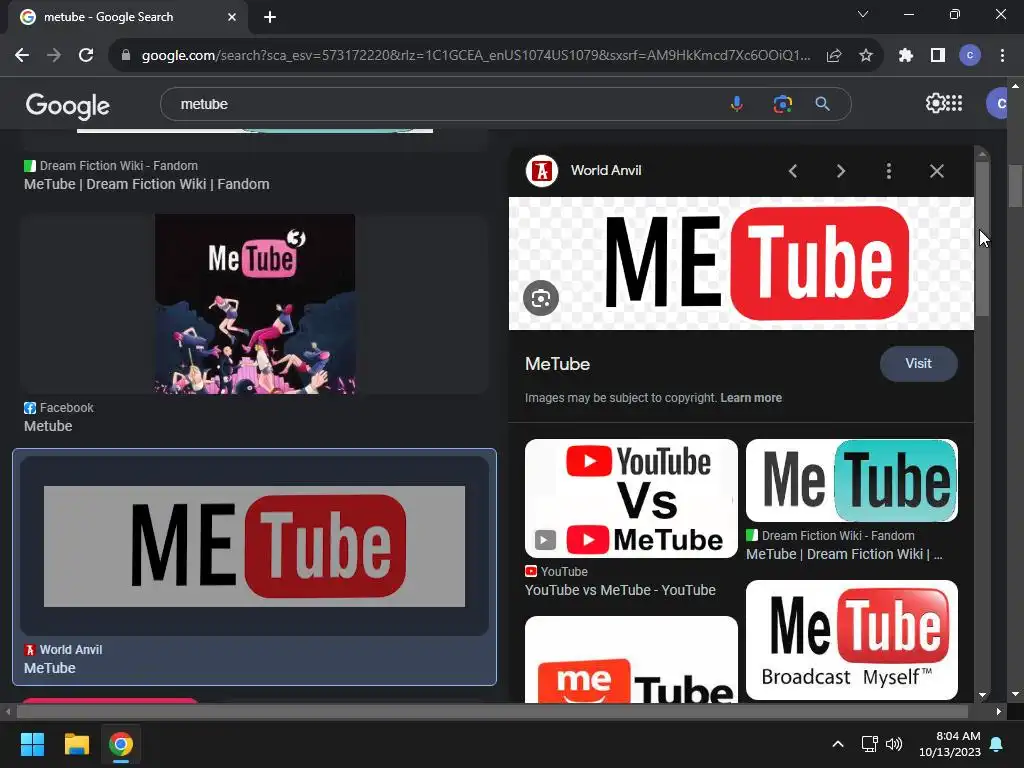The image size is (1024, 768).
Task: Click the MeTube title in preview panel
Action: pyautogui.click(x=557, y=364)
